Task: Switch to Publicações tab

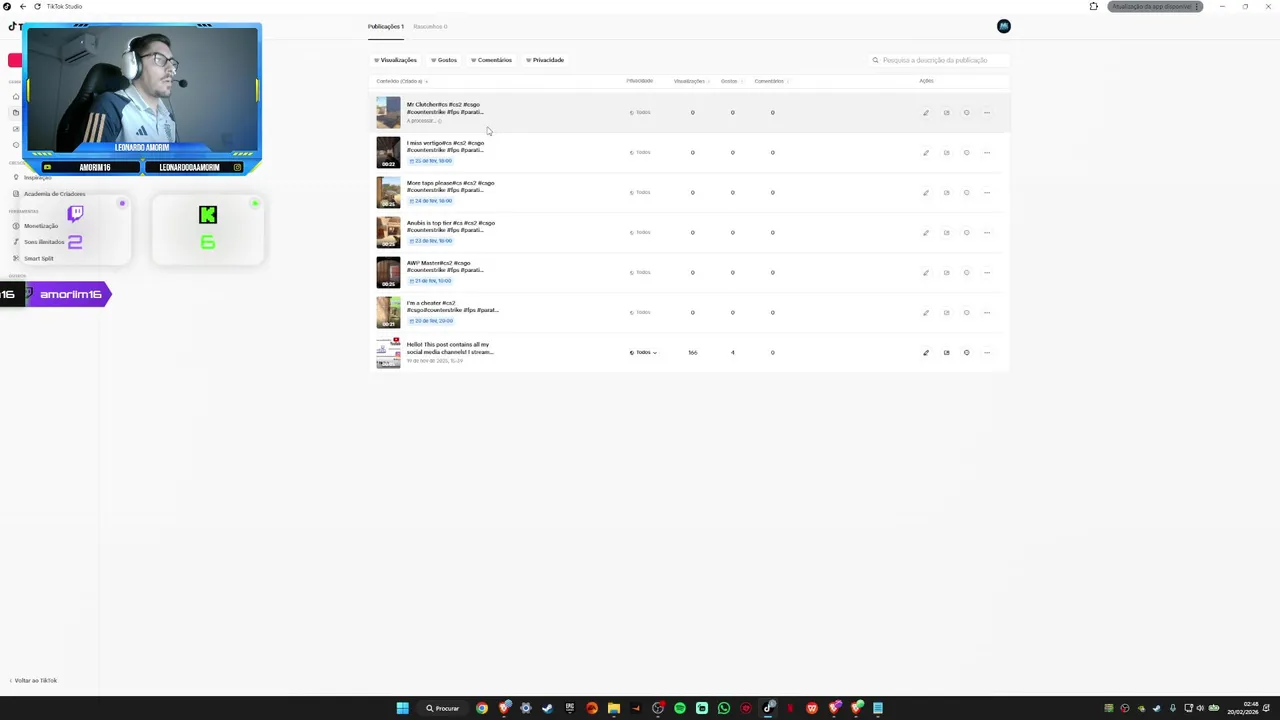Action: click(x=386, y=27)
